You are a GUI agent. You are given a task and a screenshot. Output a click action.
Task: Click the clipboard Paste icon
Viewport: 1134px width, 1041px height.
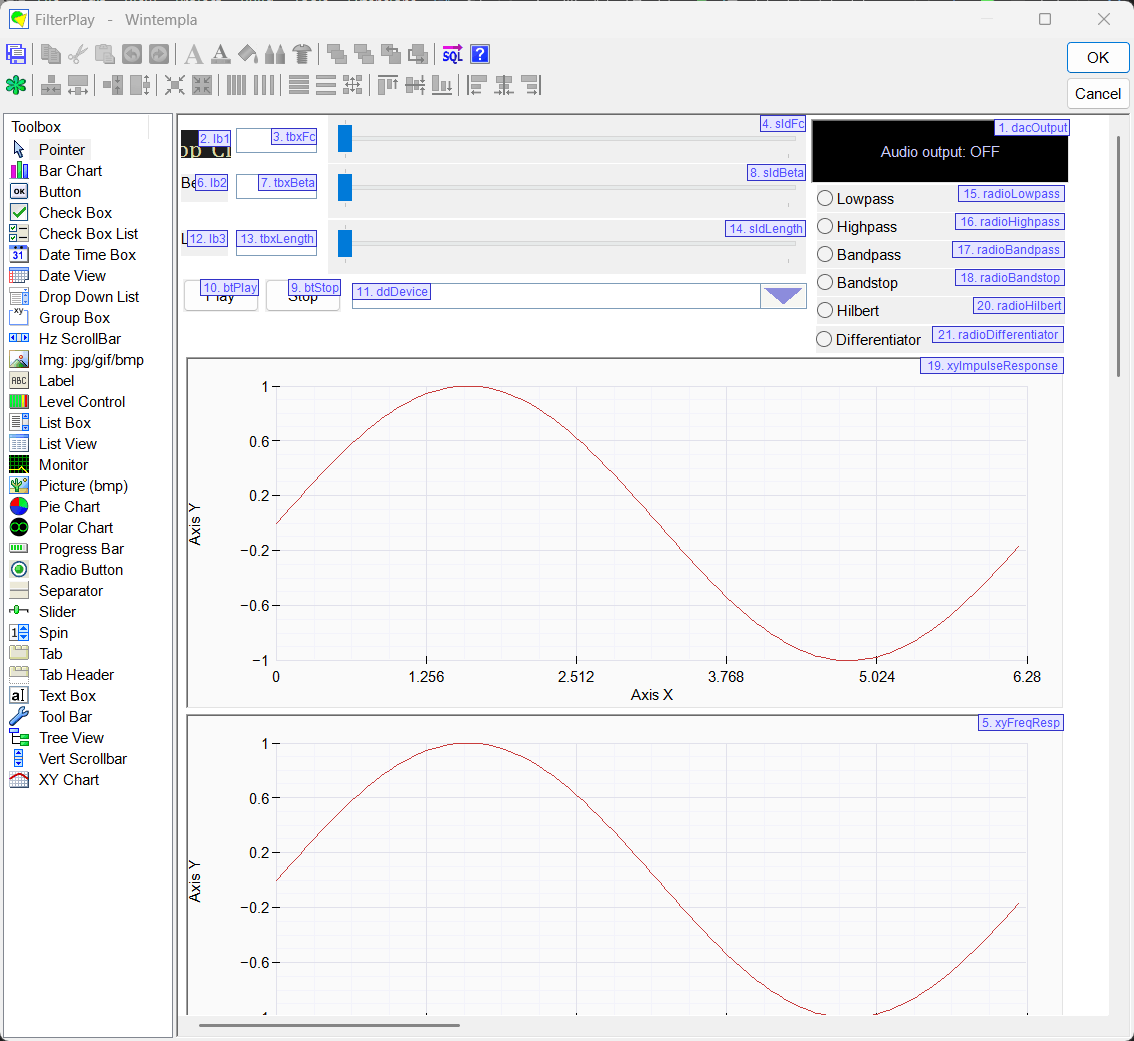coord(105,54)
